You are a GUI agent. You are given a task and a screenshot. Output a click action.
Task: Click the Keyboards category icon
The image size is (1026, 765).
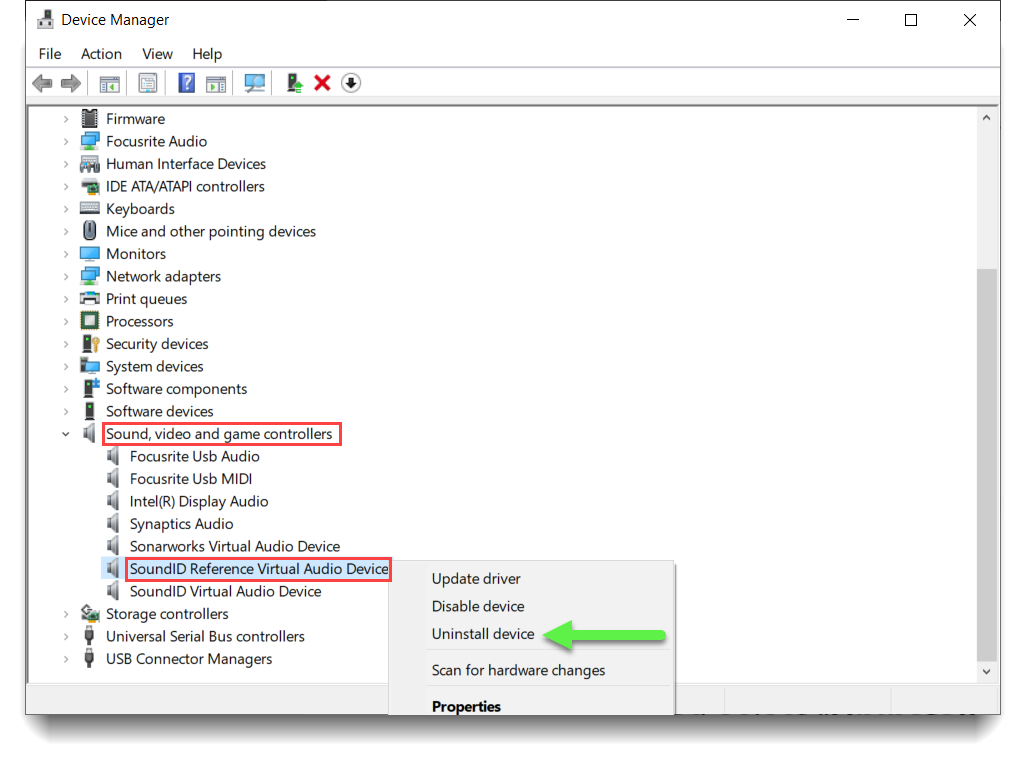coord(90,208)
